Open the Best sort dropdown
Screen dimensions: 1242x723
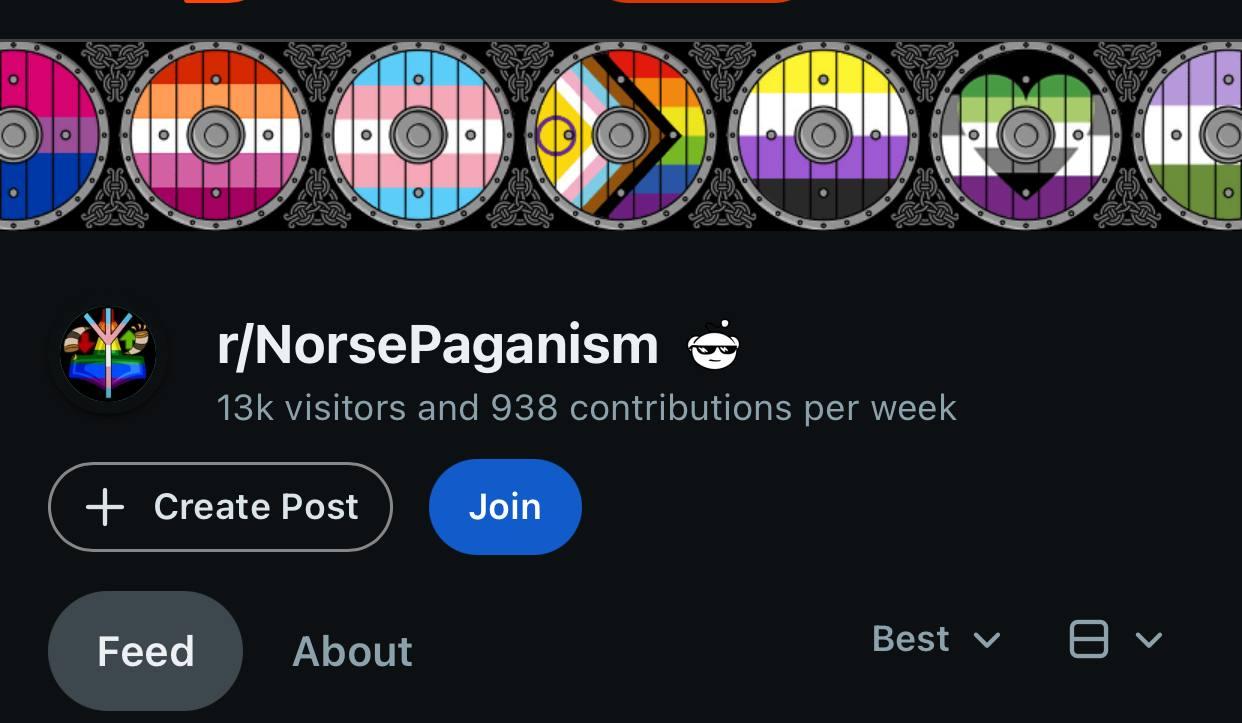[x=936, y=639]
